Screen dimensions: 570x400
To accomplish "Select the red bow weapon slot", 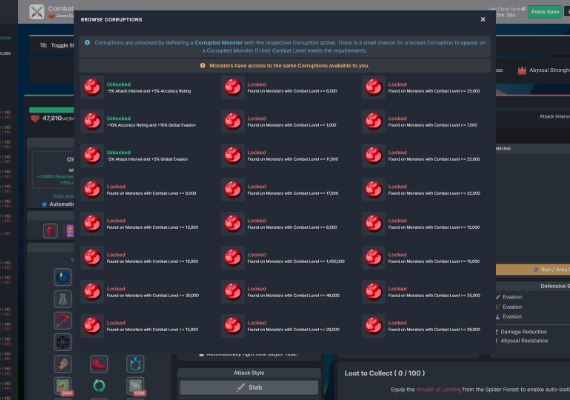I will coord(63,320).
